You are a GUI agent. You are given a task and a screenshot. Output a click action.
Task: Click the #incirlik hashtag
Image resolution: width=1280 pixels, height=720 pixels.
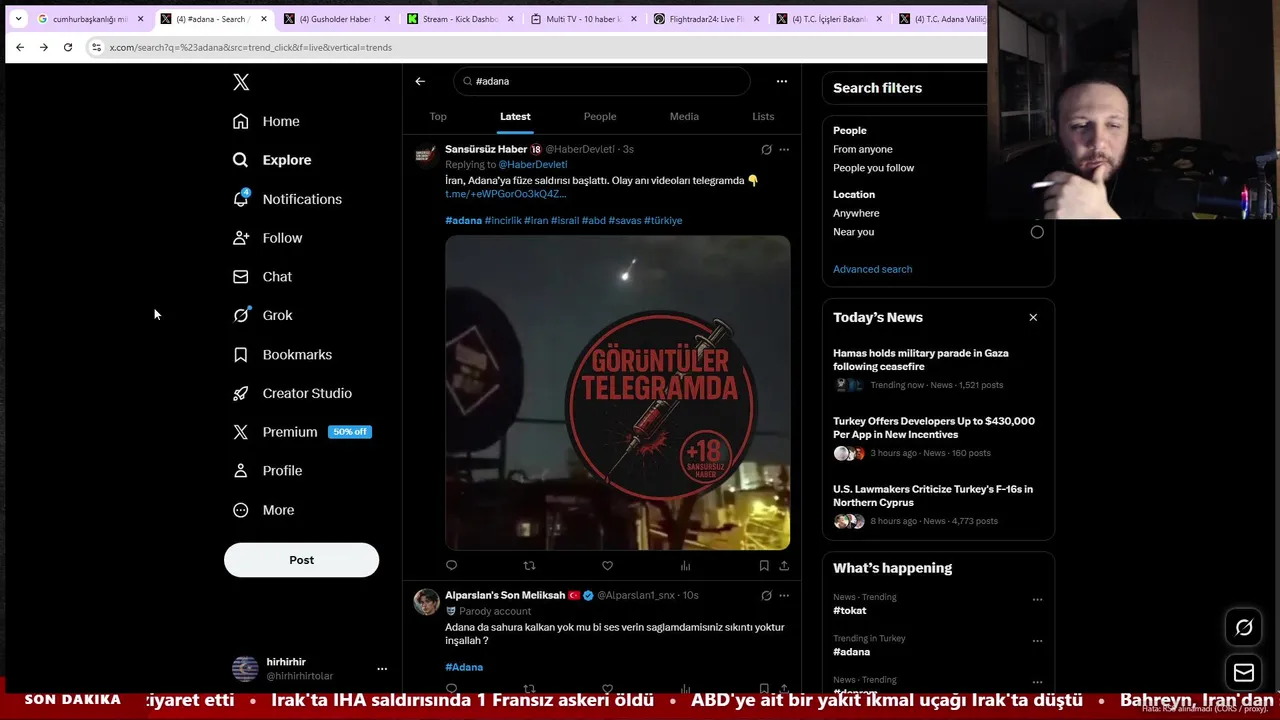pos(503,220)
